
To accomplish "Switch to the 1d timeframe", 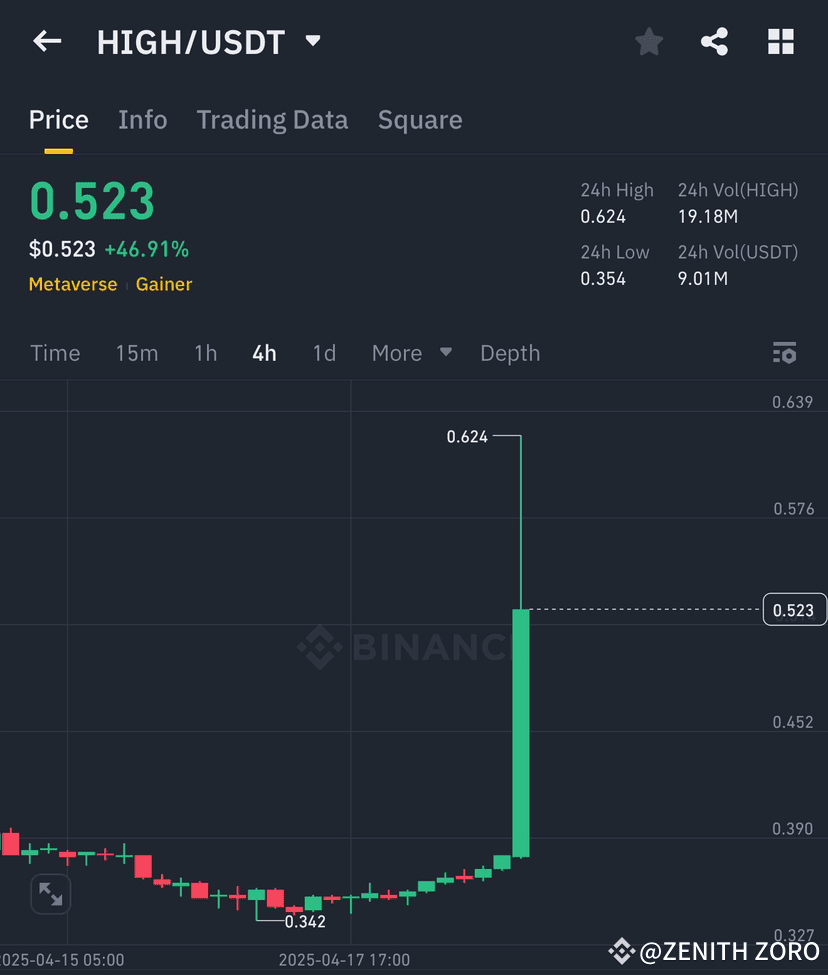I will click(324, 352).
